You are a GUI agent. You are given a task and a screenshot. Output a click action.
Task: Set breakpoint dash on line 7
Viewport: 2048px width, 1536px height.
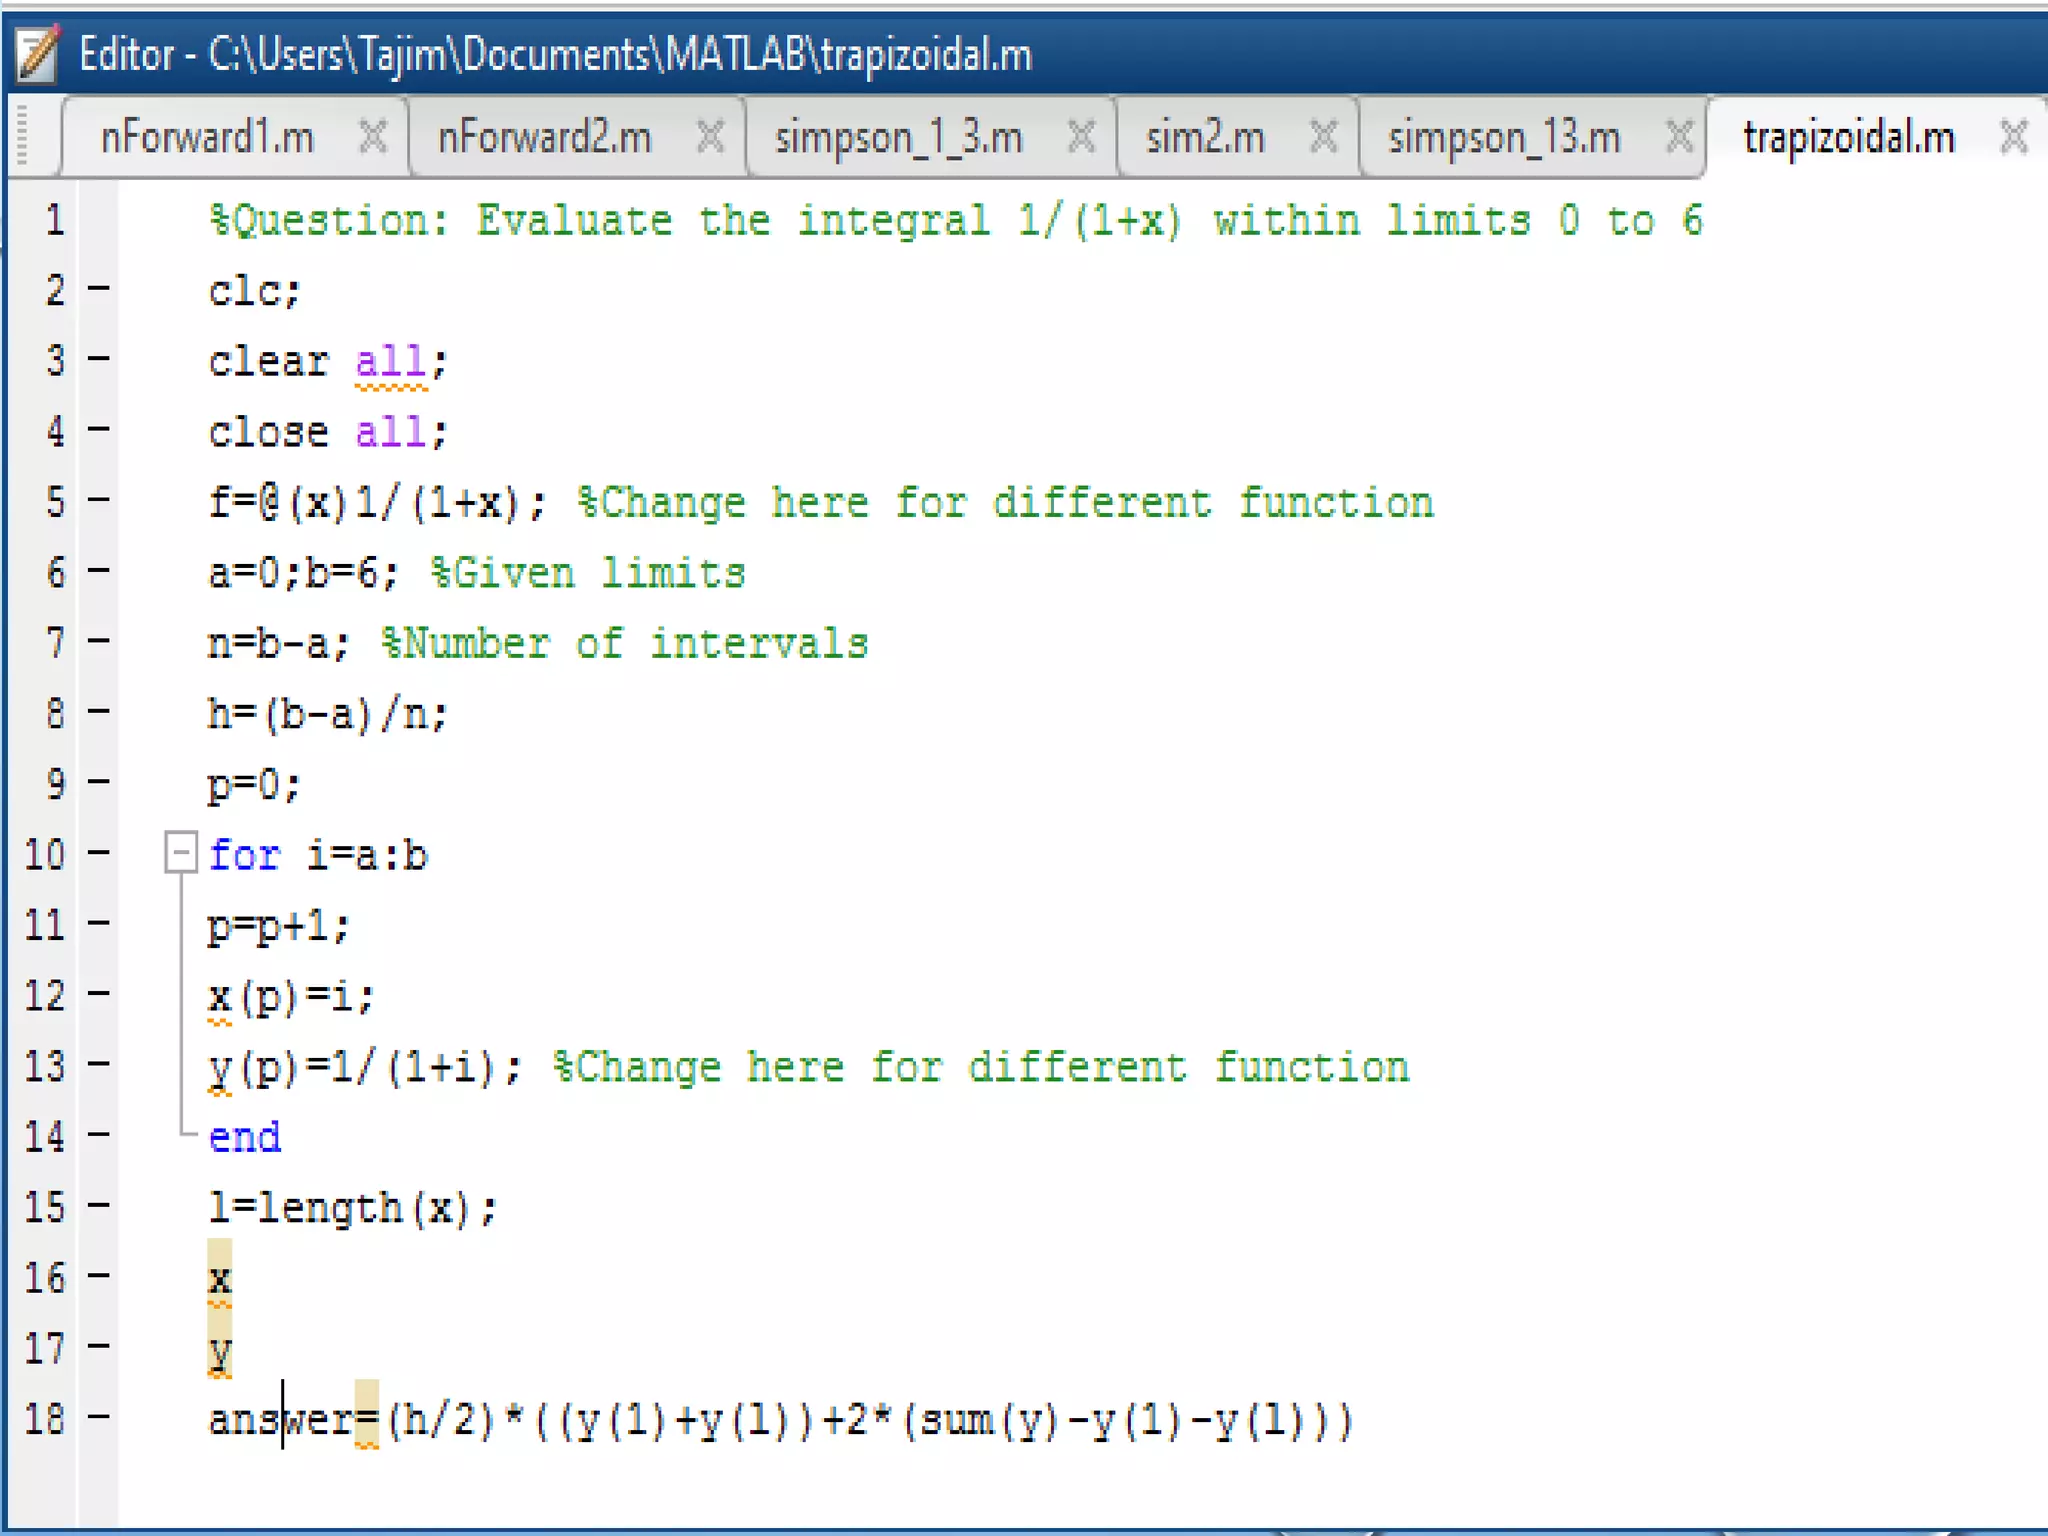pyautogui.click(x=98, y=640)
